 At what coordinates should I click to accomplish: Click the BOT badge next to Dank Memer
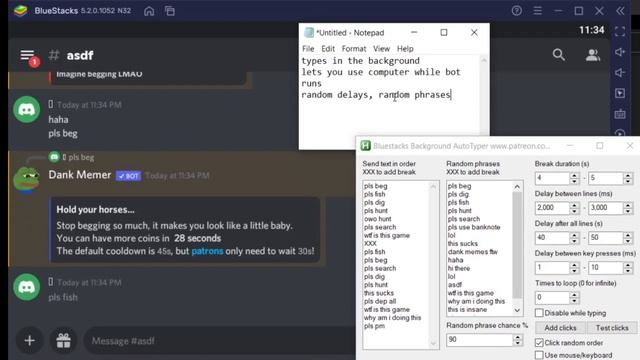(128, 176)
